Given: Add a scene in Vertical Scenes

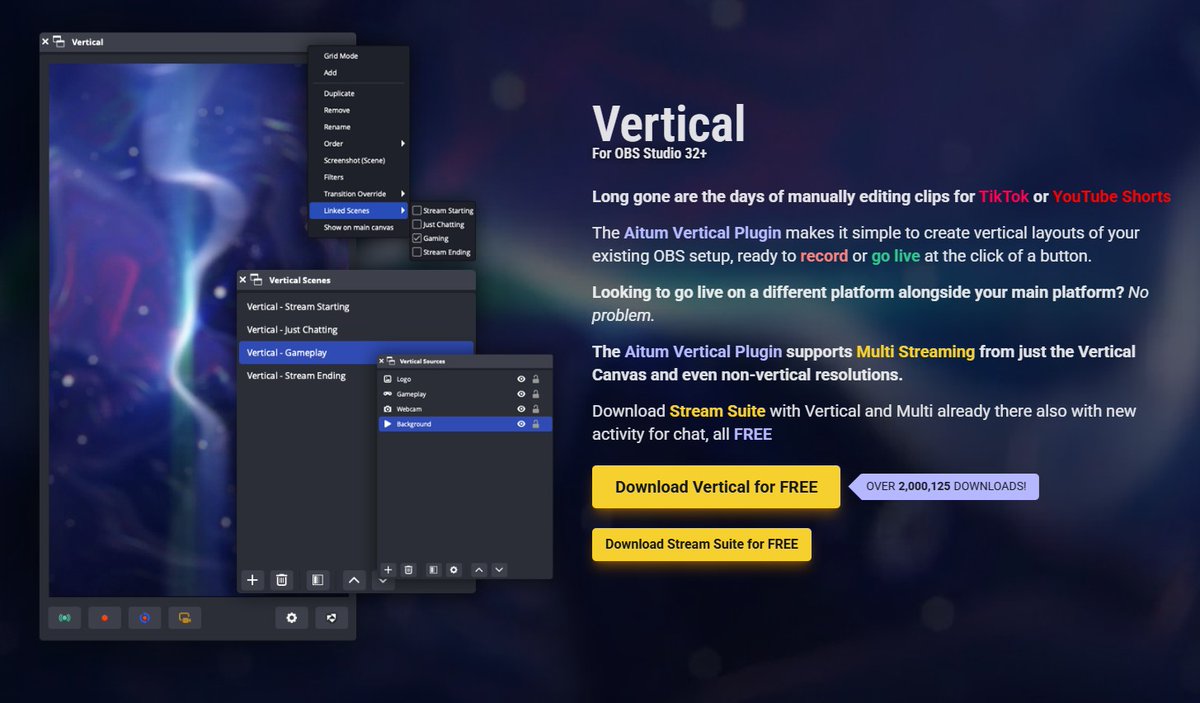Looking at the screenshot, I should coord(253,580).
